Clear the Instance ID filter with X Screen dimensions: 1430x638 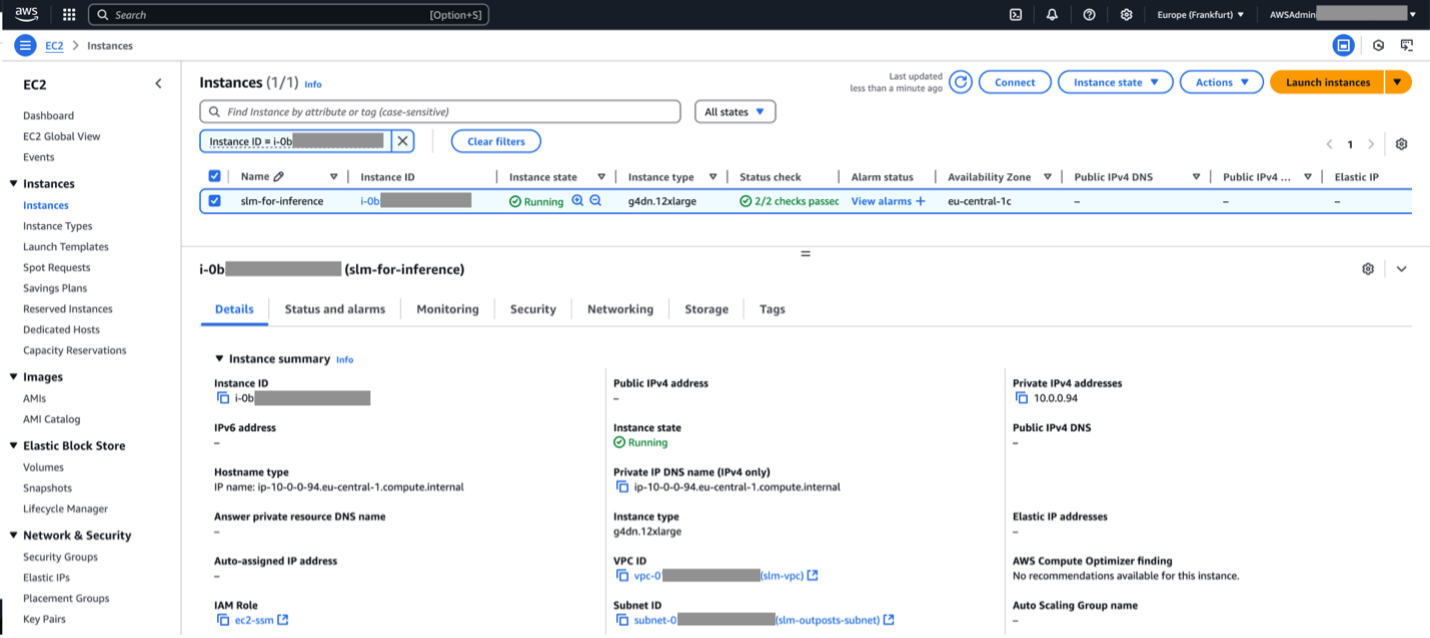coord(402,141)
